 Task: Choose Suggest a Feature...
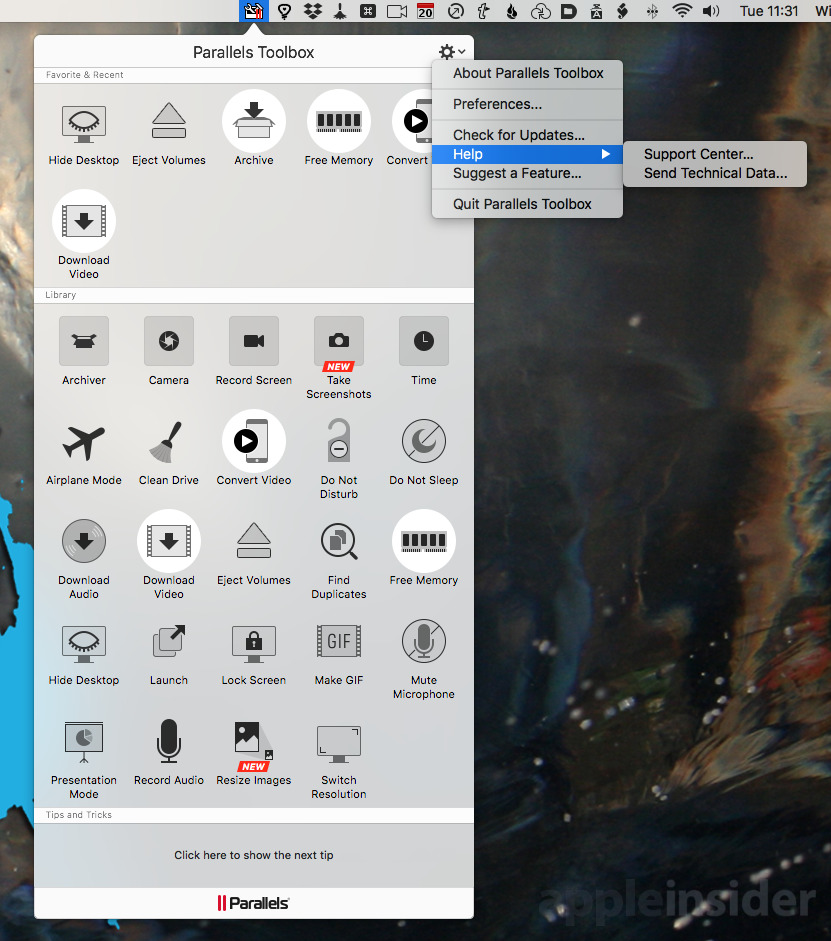pos(527,173)
